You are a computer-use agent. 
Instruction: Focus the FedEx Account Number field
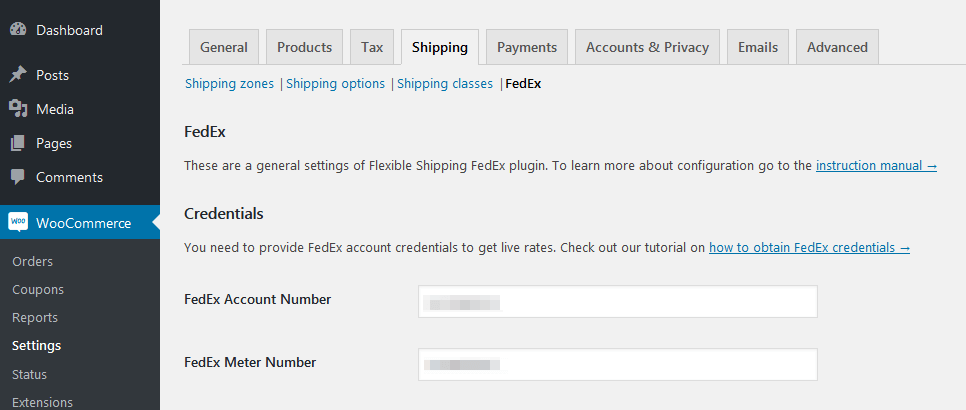tap(618, 302)
